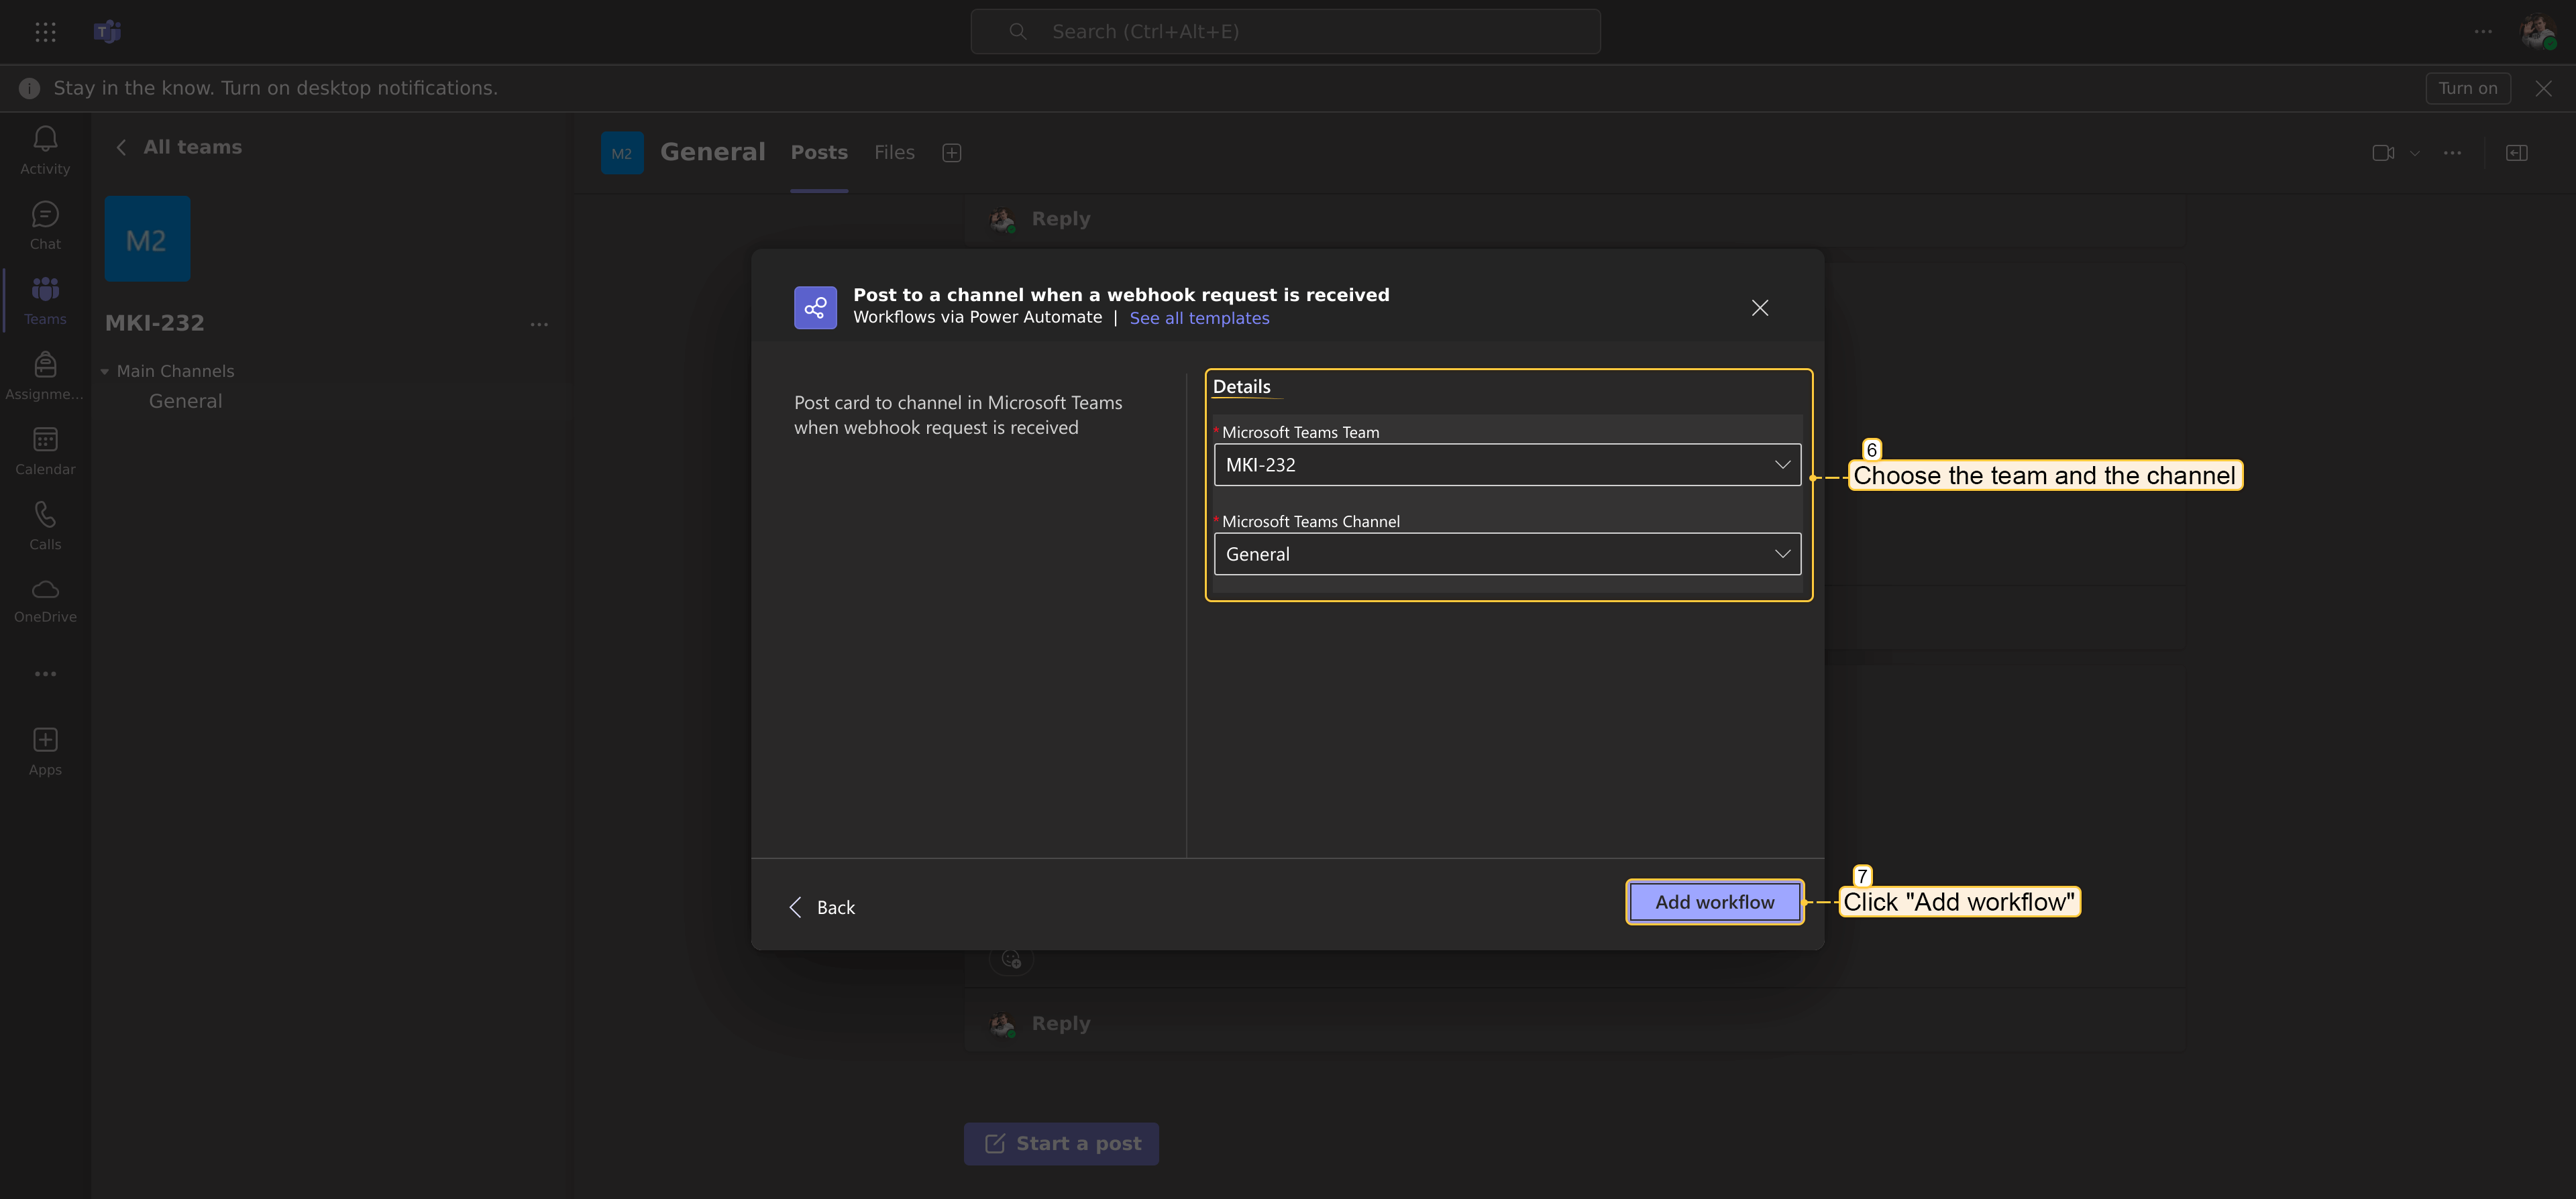The height and width of the screenshot is (1199, 2576).
Task: Open Chat in the sidebar
Action: pos(45,224)
